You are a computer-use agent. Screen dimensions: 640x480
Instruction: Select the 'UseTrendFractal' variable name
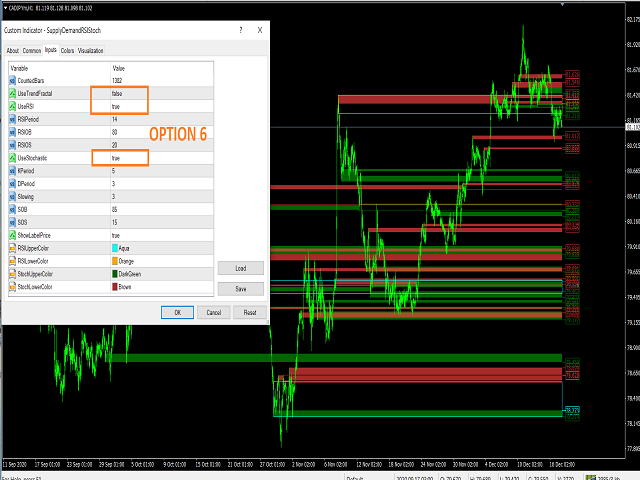coord(35,93)
